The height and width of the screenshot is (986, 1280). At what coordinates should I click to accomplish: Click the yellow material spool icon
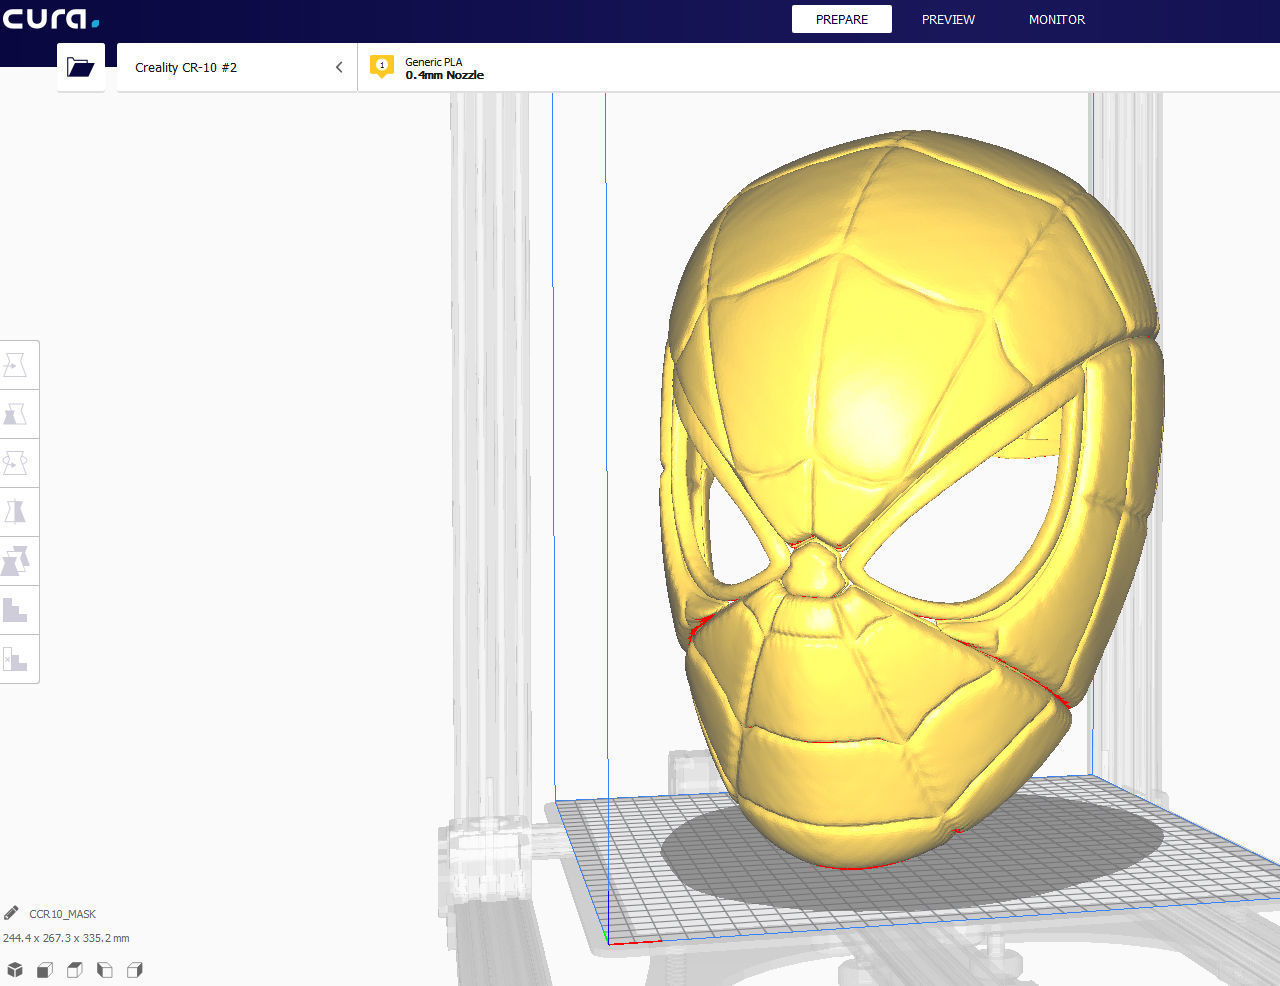tap(381, 66)
